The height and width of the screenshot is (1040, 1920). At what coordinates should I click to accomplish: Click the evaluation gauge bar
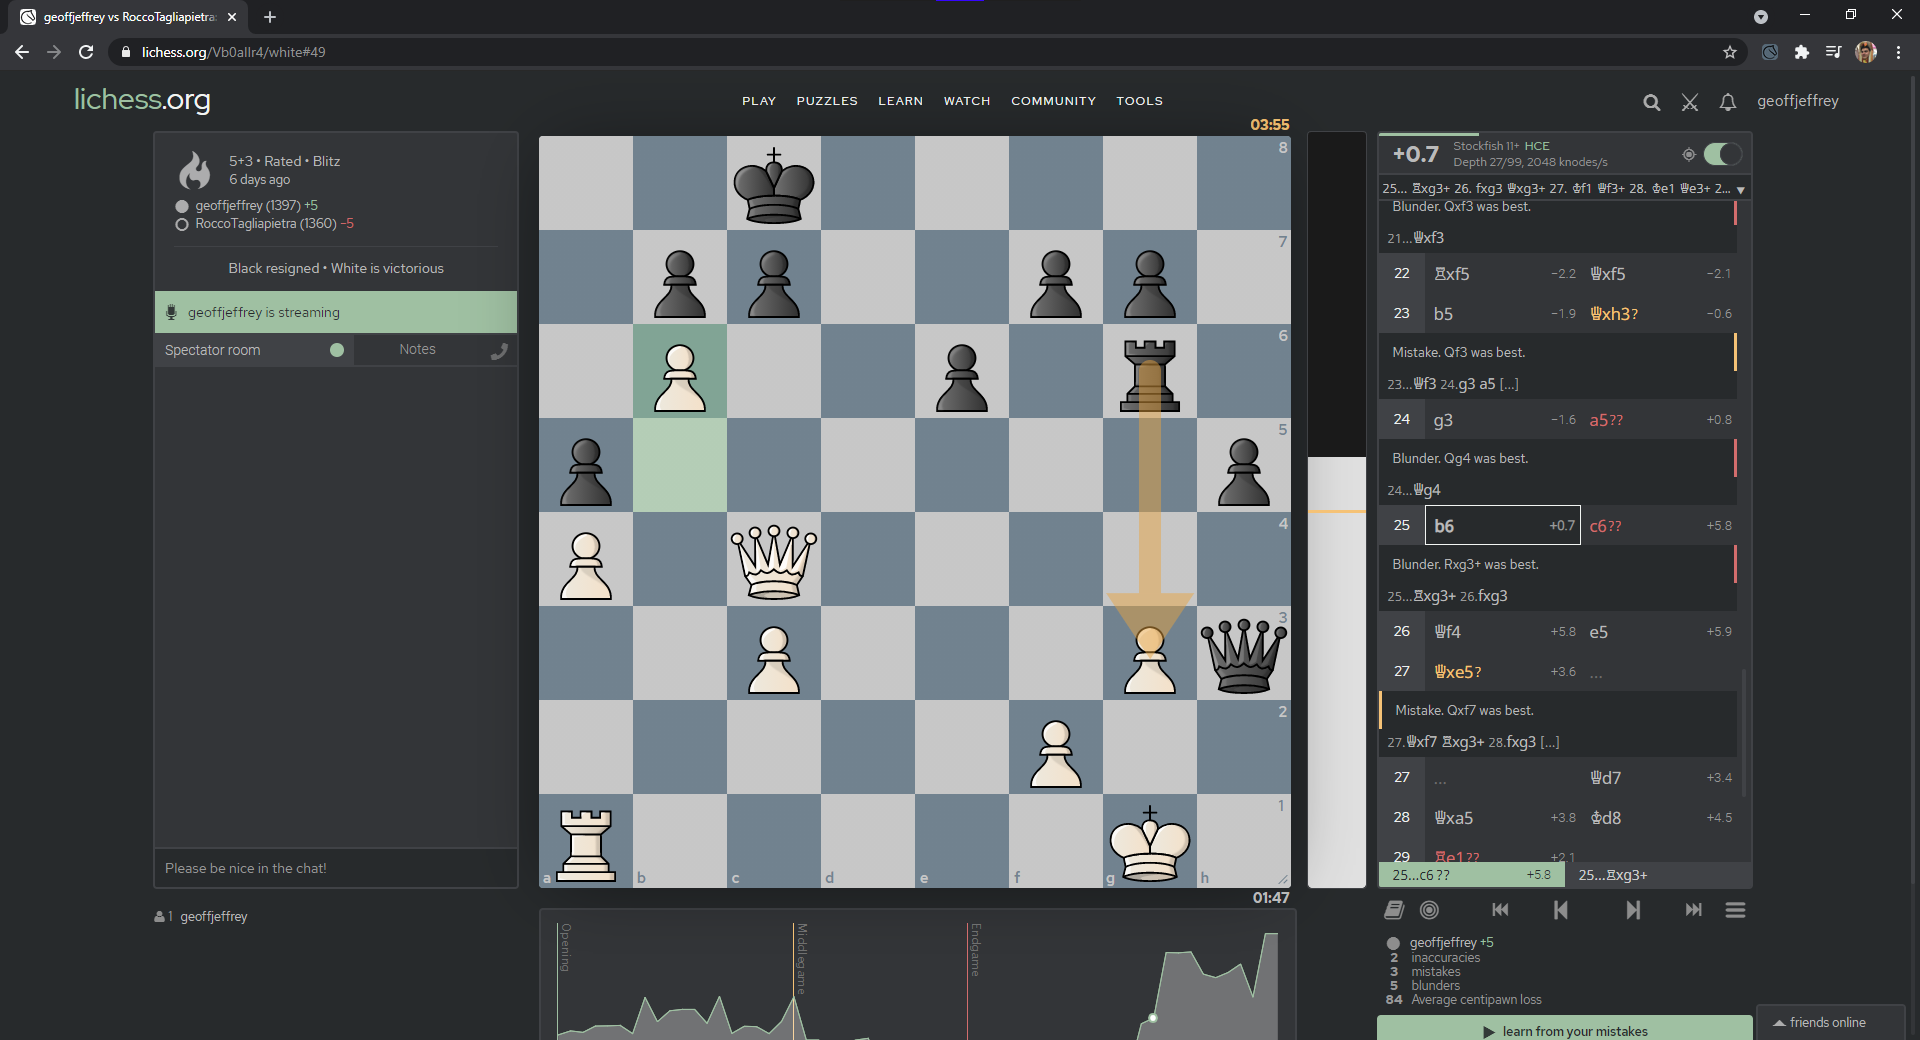pos(1337,510)
